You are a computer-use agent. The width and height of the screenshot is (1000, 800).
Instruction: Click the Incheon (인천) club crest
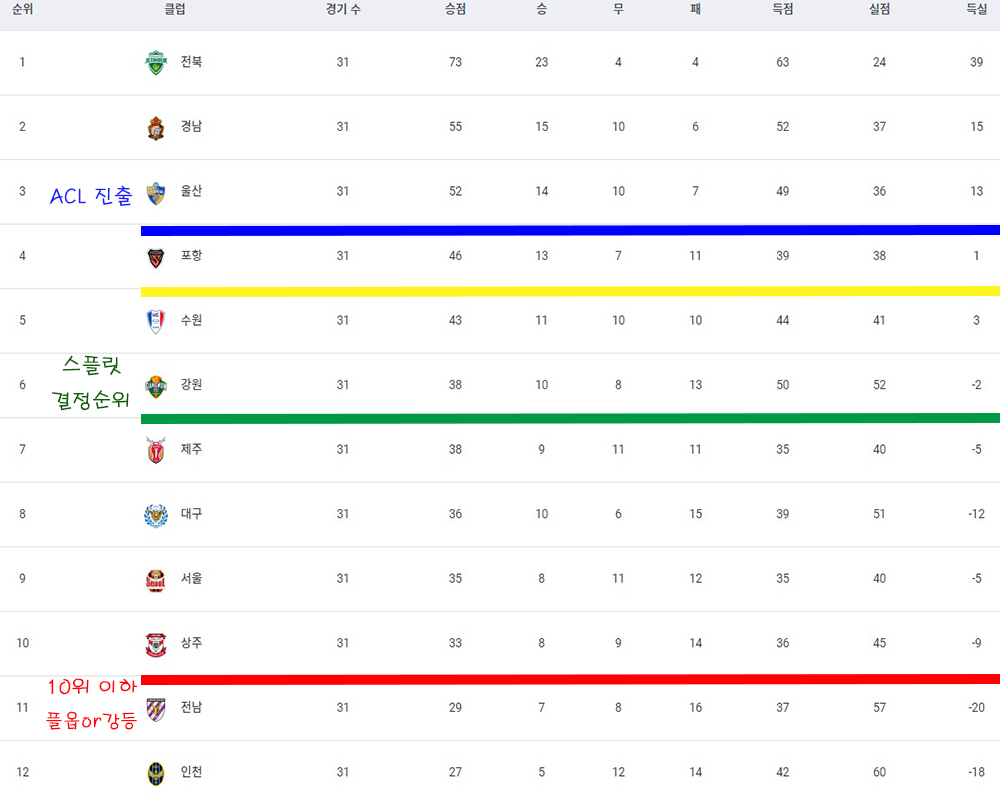pyautogui.click(x=156, y=773)
